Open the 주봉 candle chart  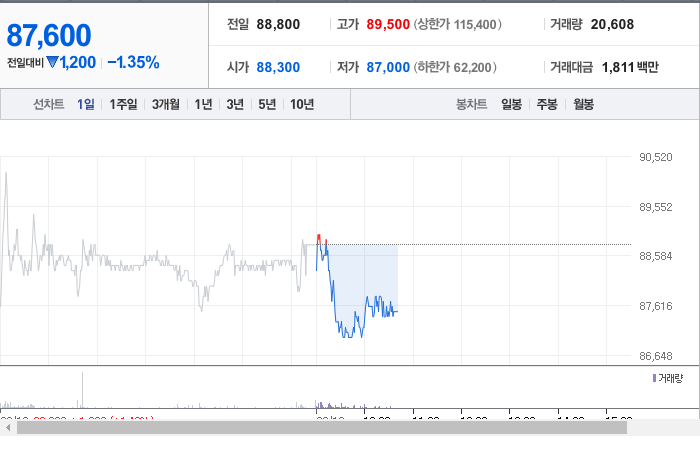pyautogui.click(x=547, y=104)
